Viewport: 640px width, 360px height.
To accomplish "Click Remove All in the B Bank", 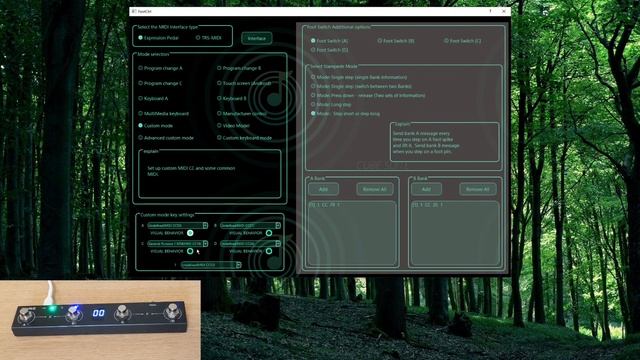I will pos(478,189).
